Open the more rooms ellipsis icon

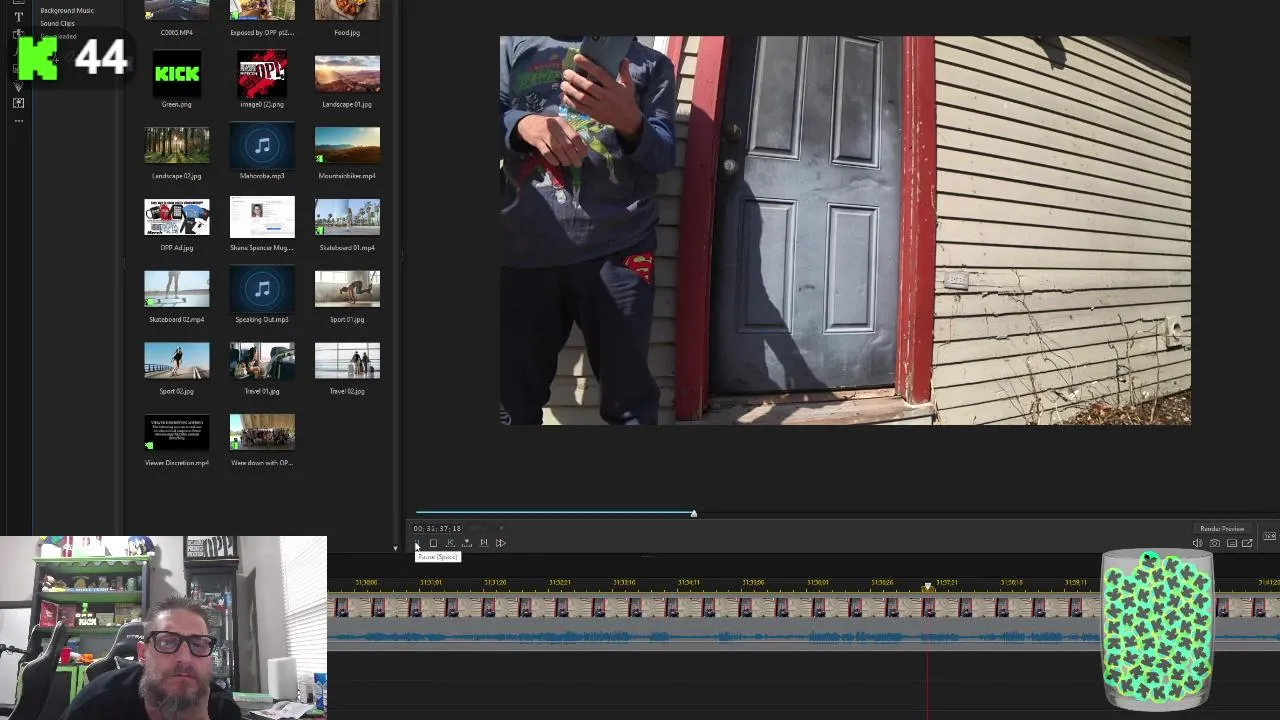tap(18, 120)
